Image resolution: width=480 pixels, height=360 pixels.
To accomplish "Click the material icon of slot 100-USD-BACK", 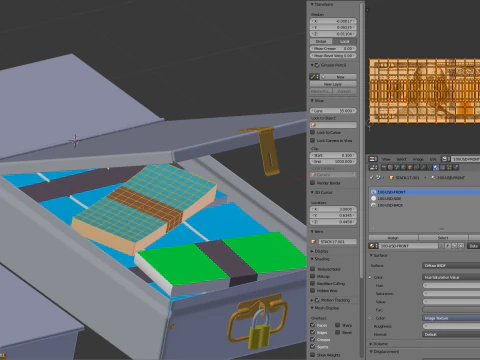I will click(373, 205).
